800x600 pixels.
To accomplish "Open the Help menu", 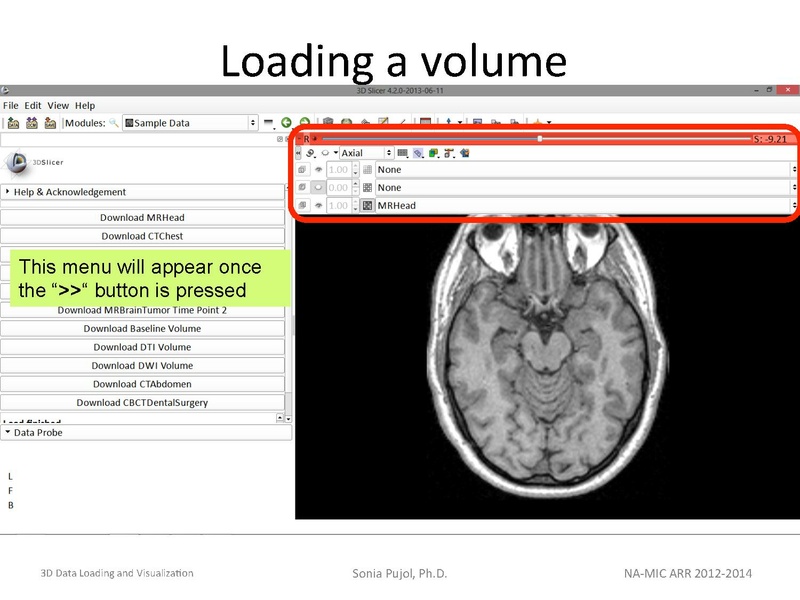I will [x=85, y=106].
